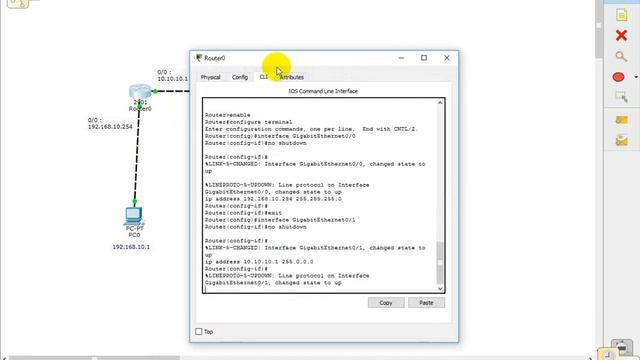Click the Paste button below the CLI

pyautogui.click(x=426, y=303)
